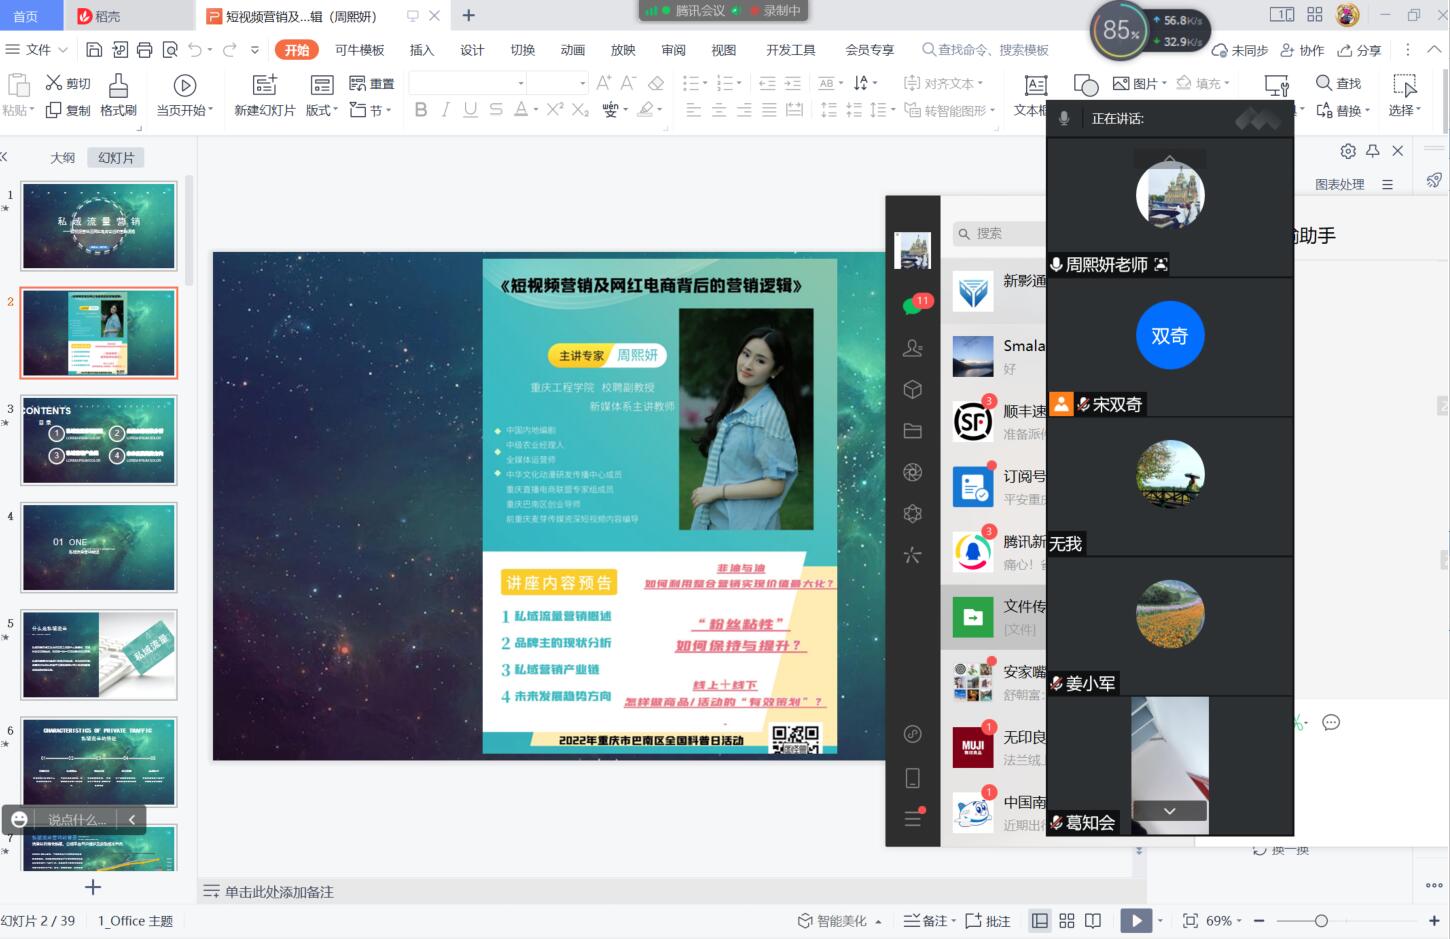Image resolution: width=1450 pixels, height=939 pixels.
Task: Toggle reading view icon in status bar
Action: click(x=1093, y=921)
